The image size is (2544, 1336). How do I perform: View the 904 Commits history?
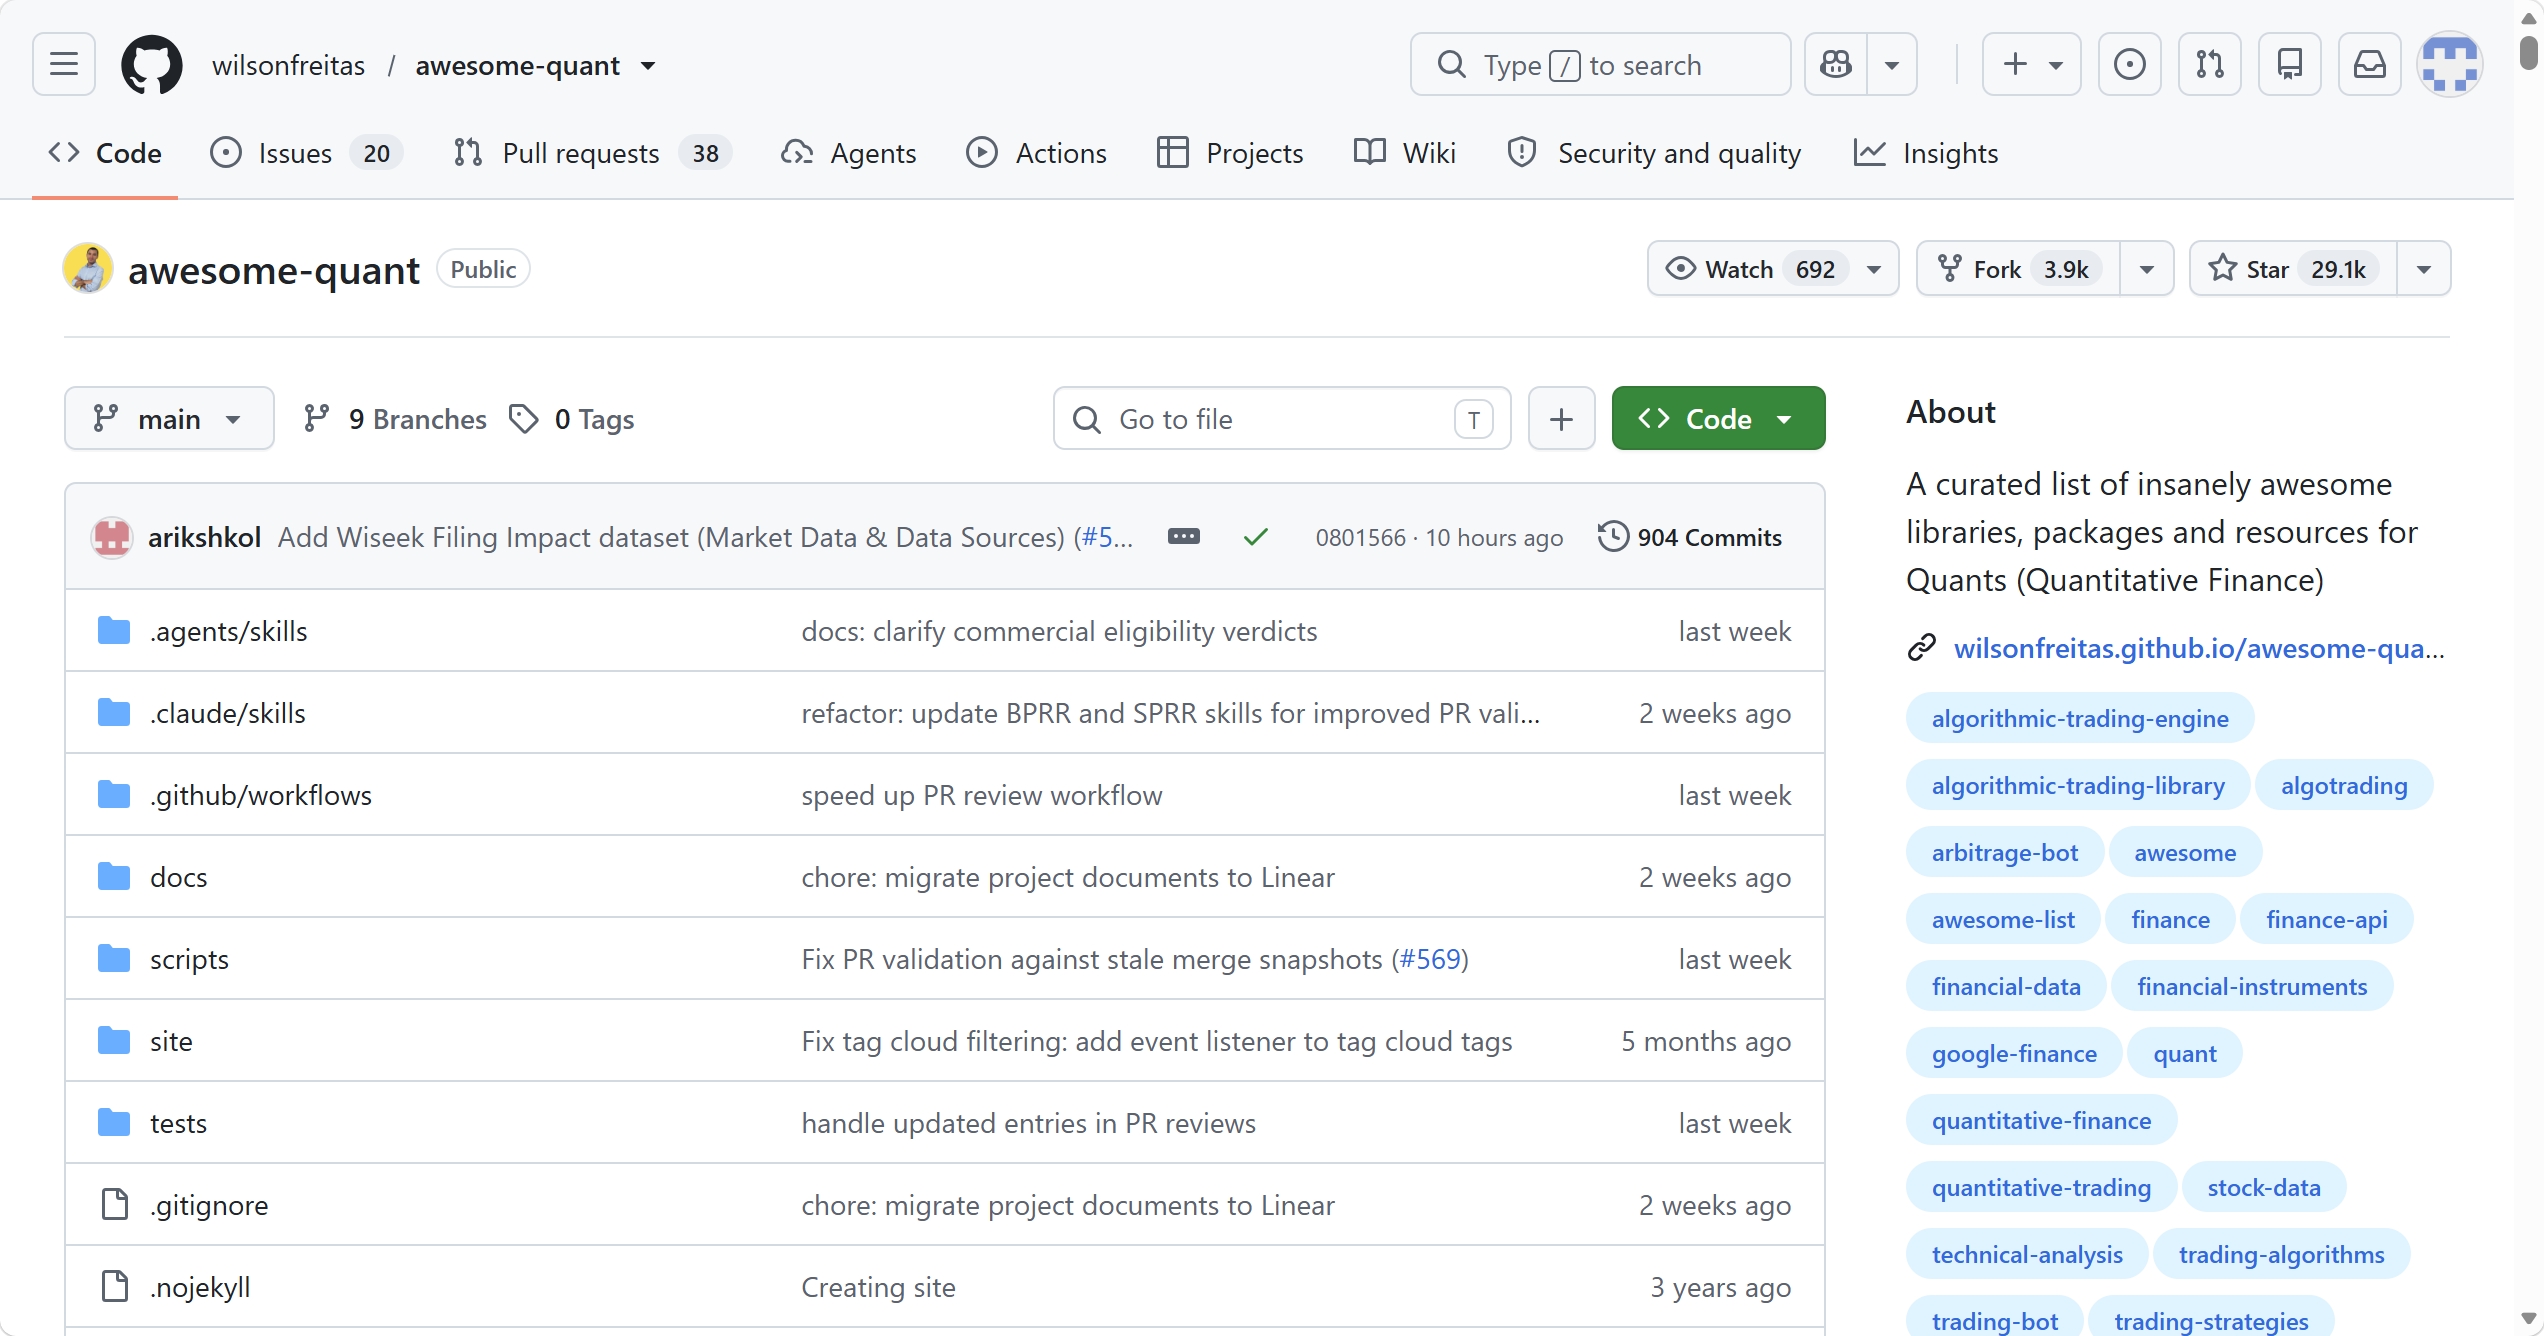click(1690, 537)
